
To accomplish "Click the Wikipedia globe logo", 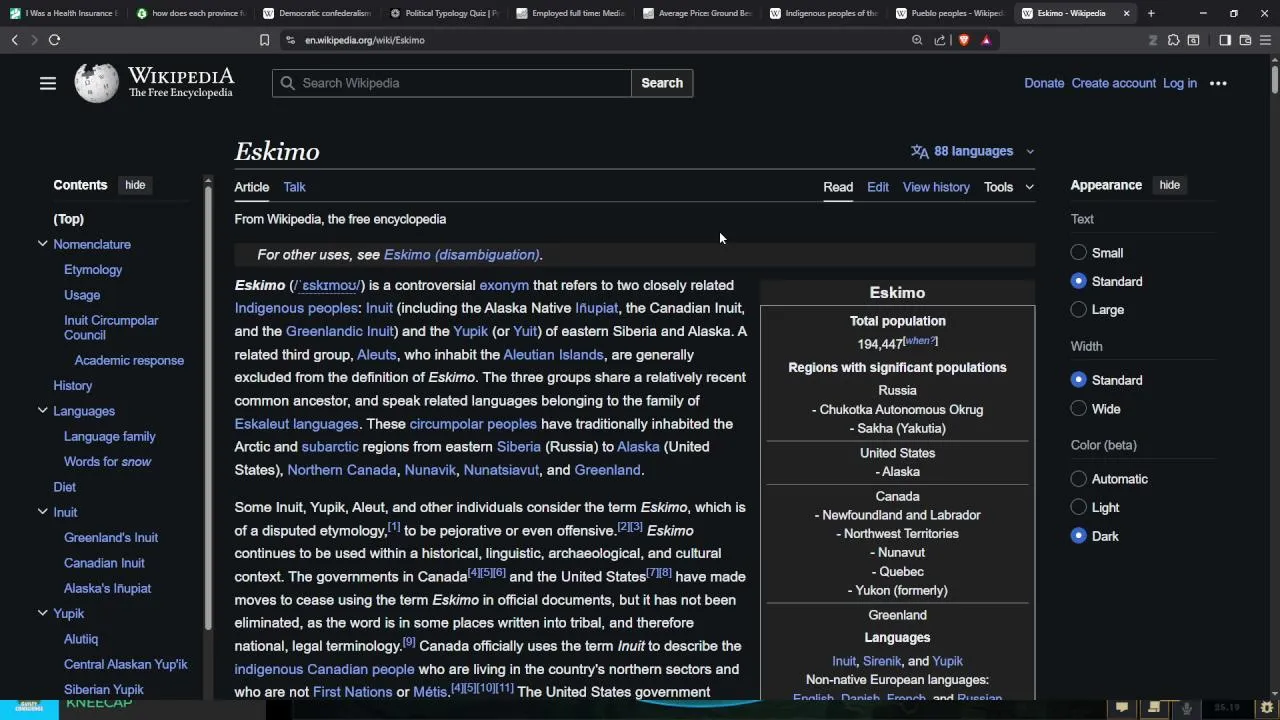I will 96,83.
